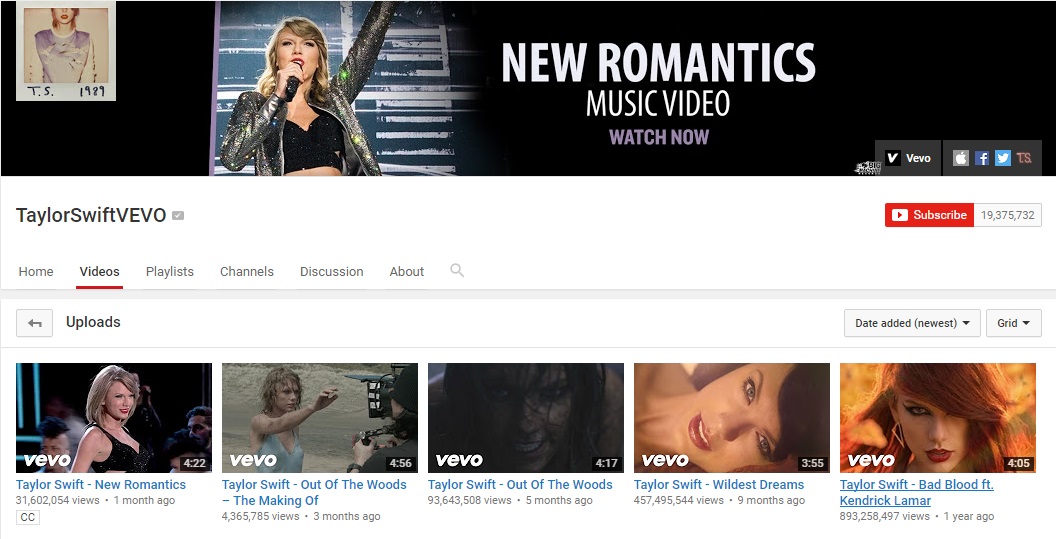Click the 1989 album channel avatar
This screenshot has width=1056, height=539.
[66, 51]
